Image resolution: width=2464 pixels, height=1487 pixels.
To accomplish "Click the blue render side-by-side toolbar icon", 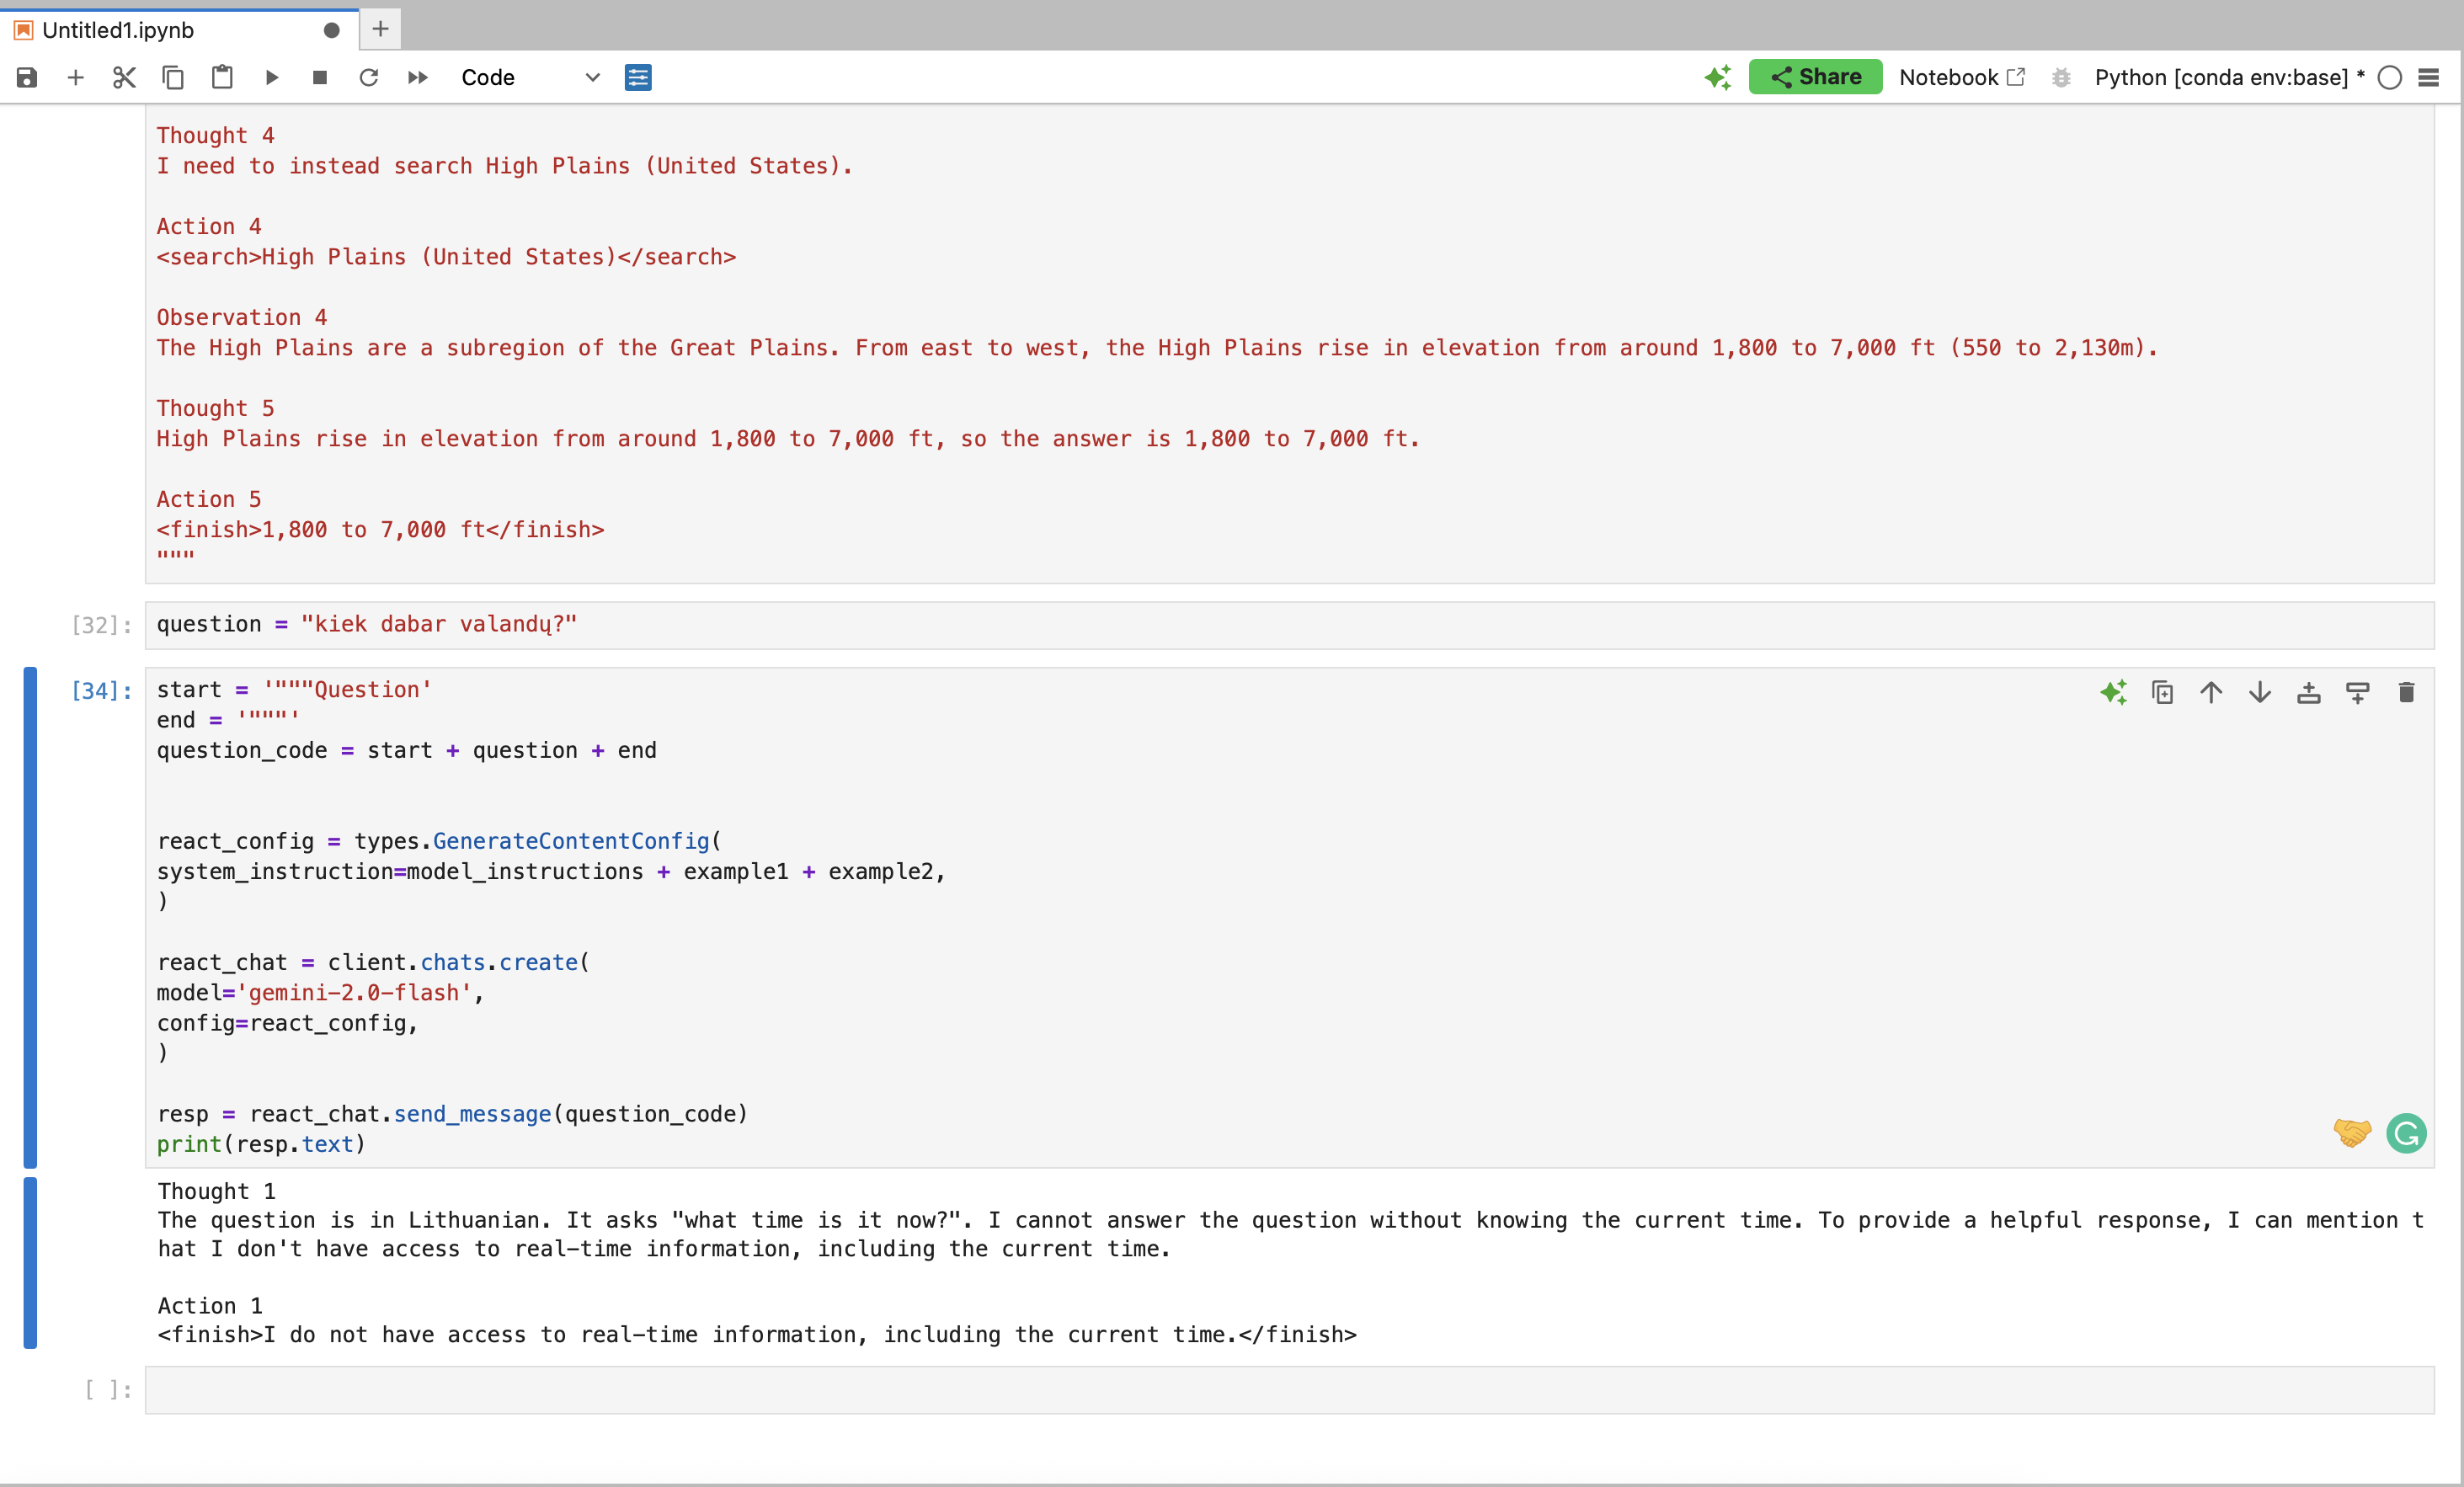I will 638,77.
